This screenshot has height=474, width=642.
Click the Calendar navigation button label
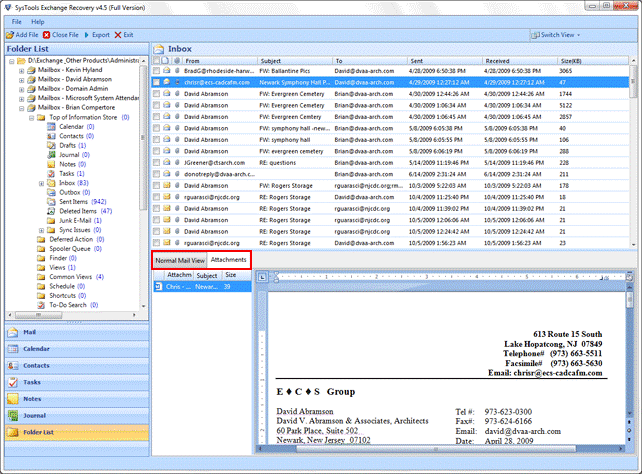pos(36,349)
